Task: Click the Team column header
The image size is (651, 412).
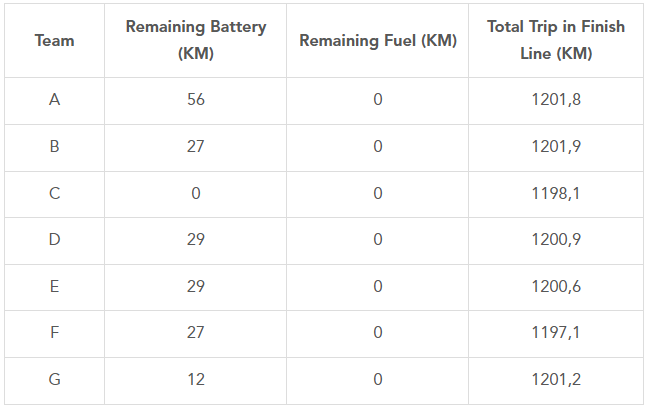Action: [54, 41]
